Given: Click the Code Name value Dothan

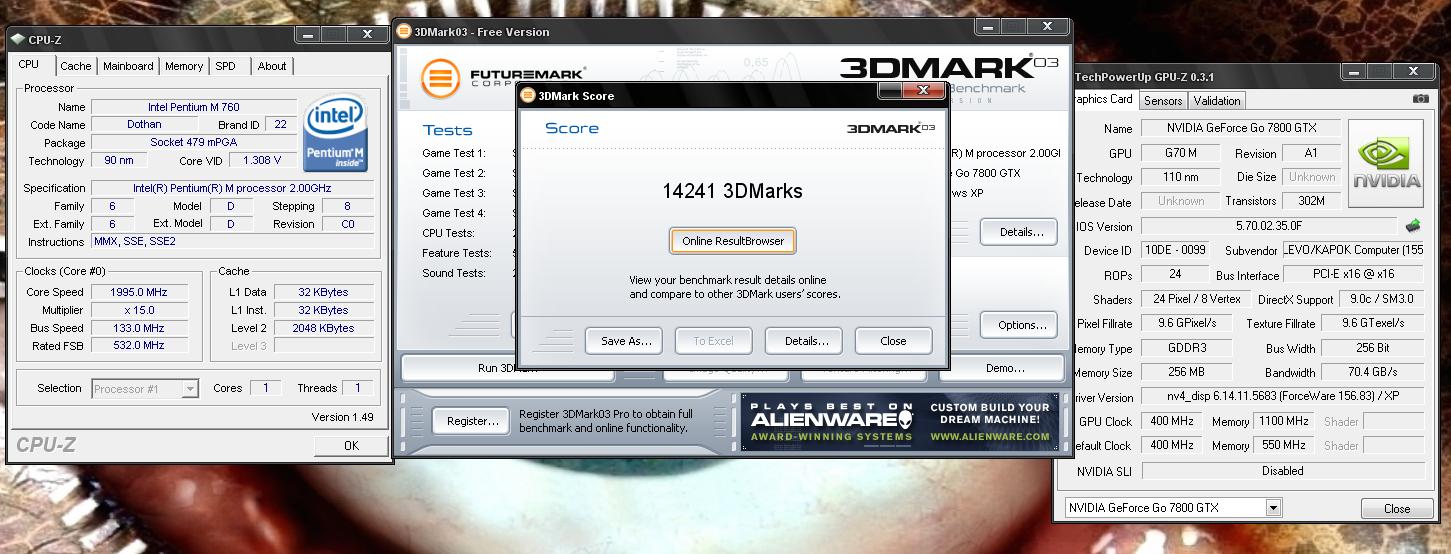Looking at the screenshot, I should [x=147, y=125].
